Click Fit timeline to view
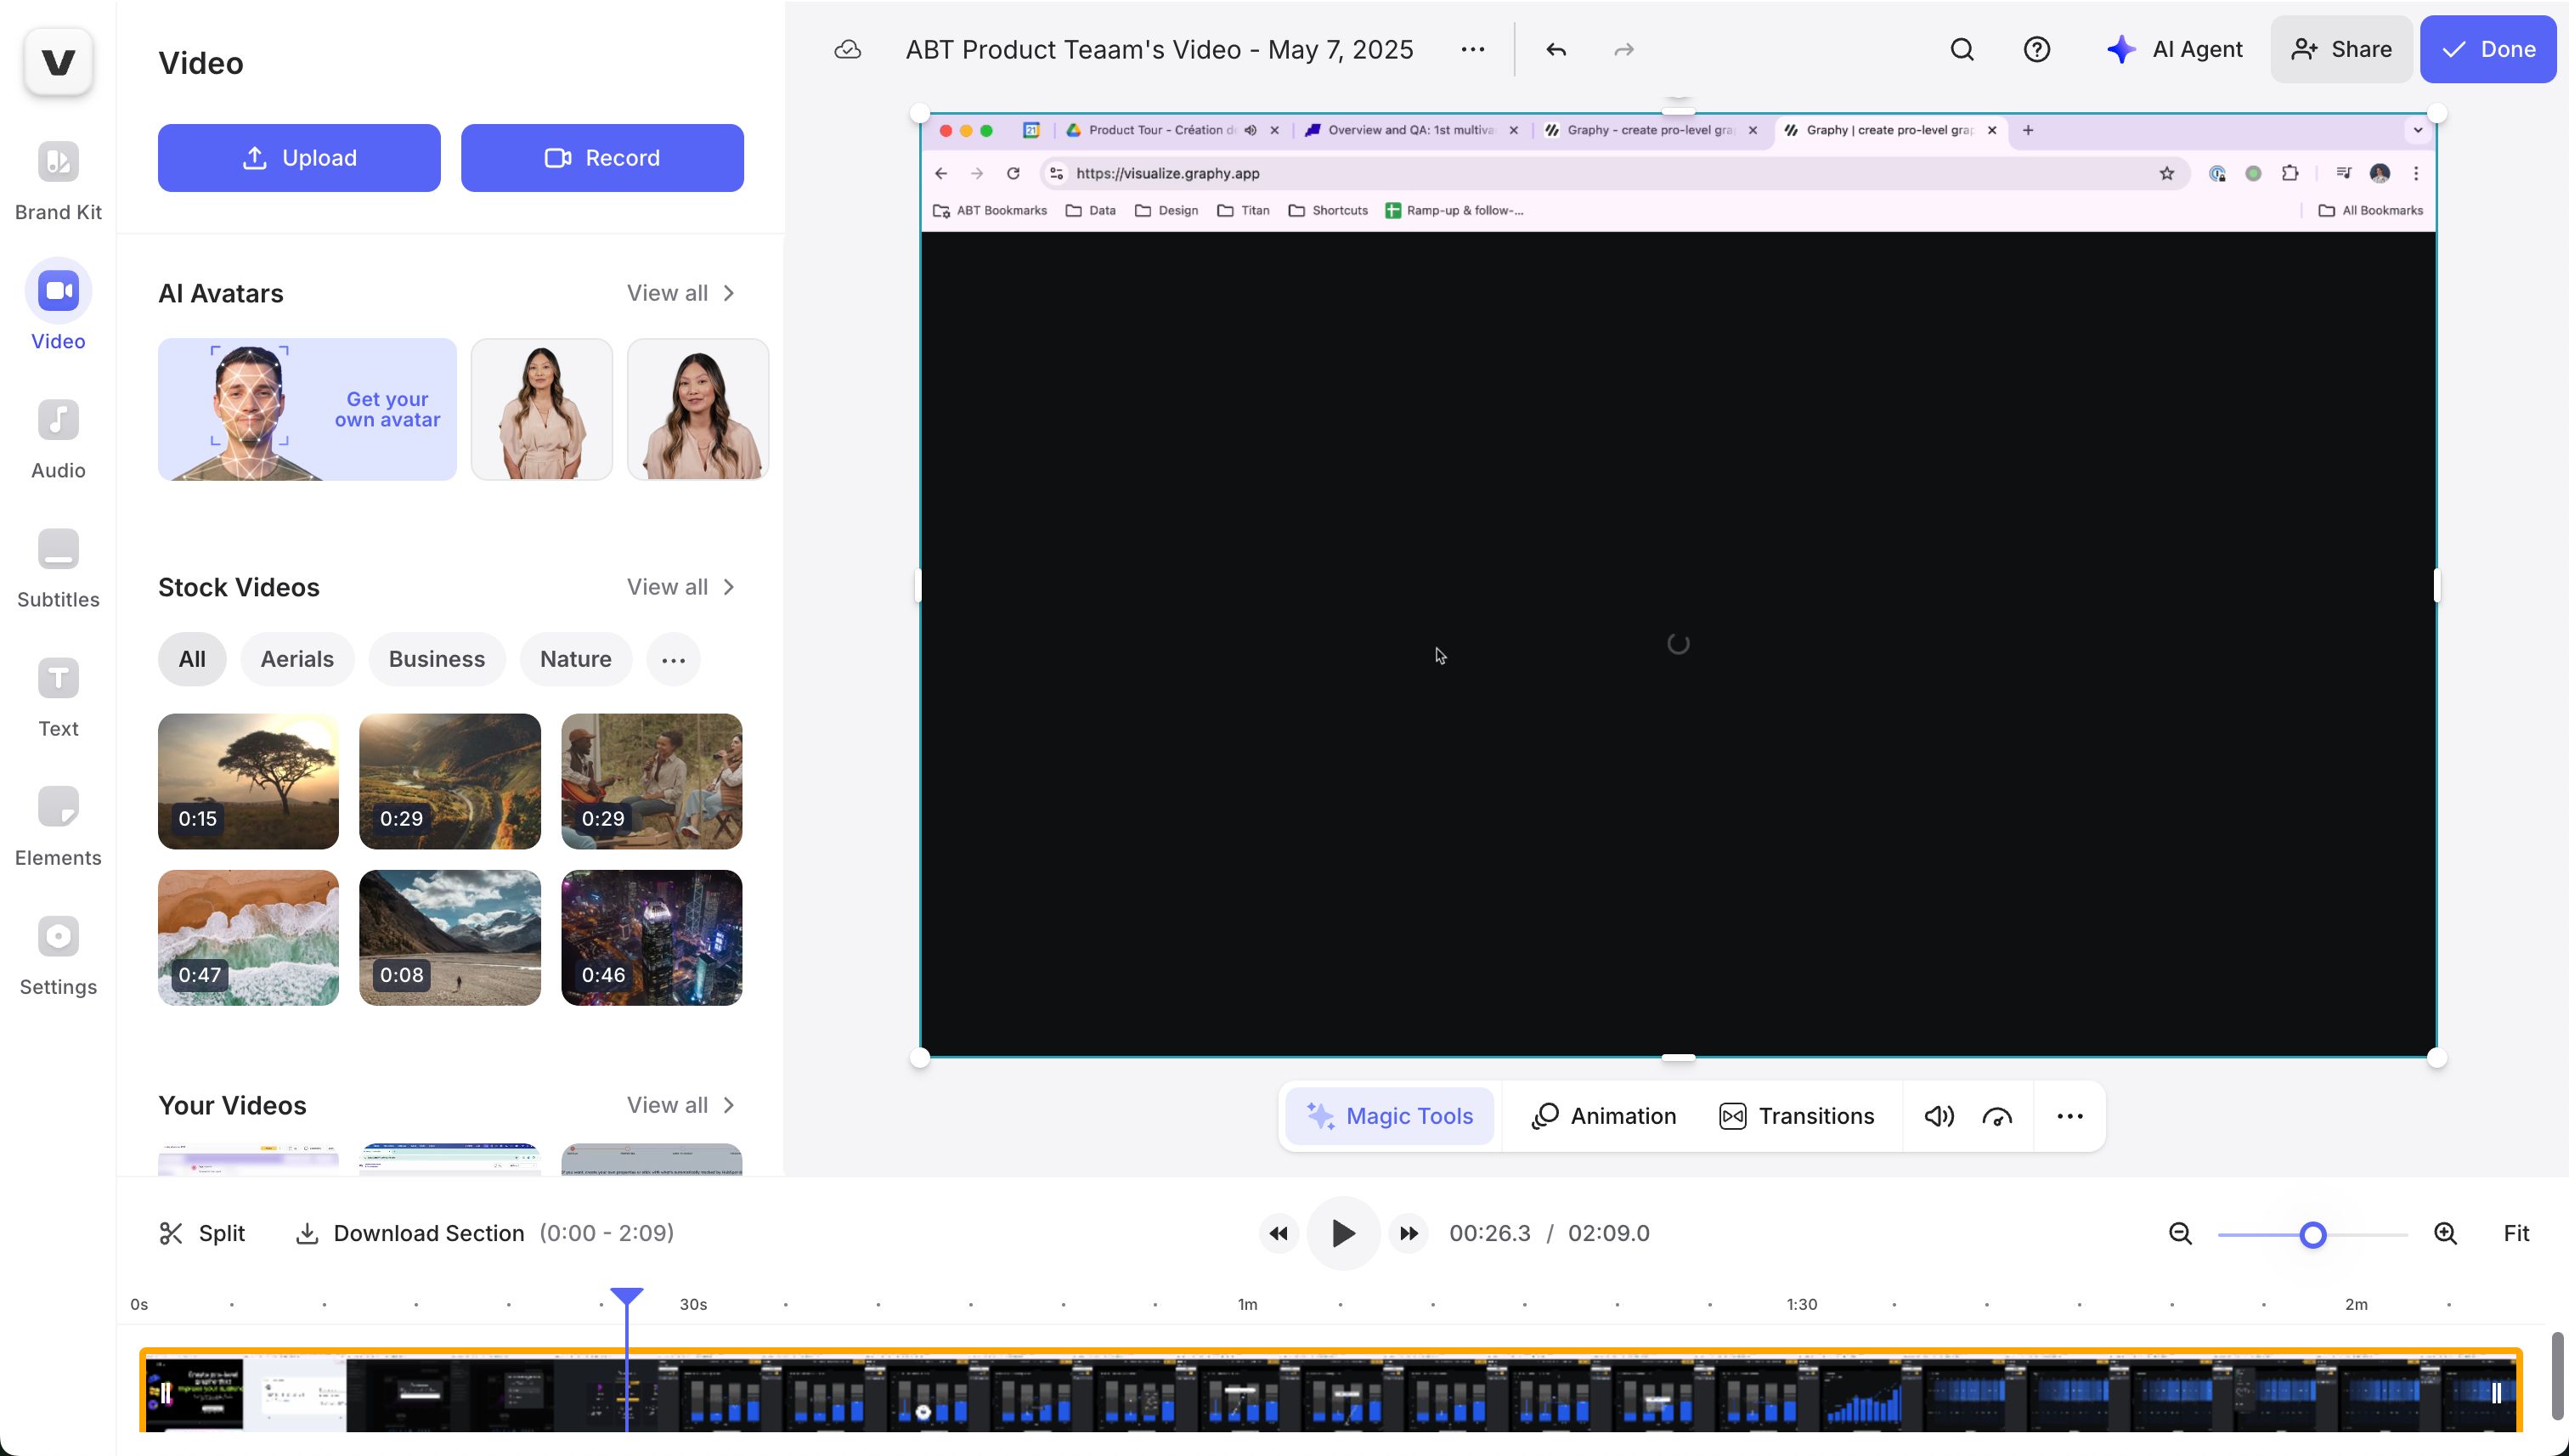 [x=2516, y=1233]
